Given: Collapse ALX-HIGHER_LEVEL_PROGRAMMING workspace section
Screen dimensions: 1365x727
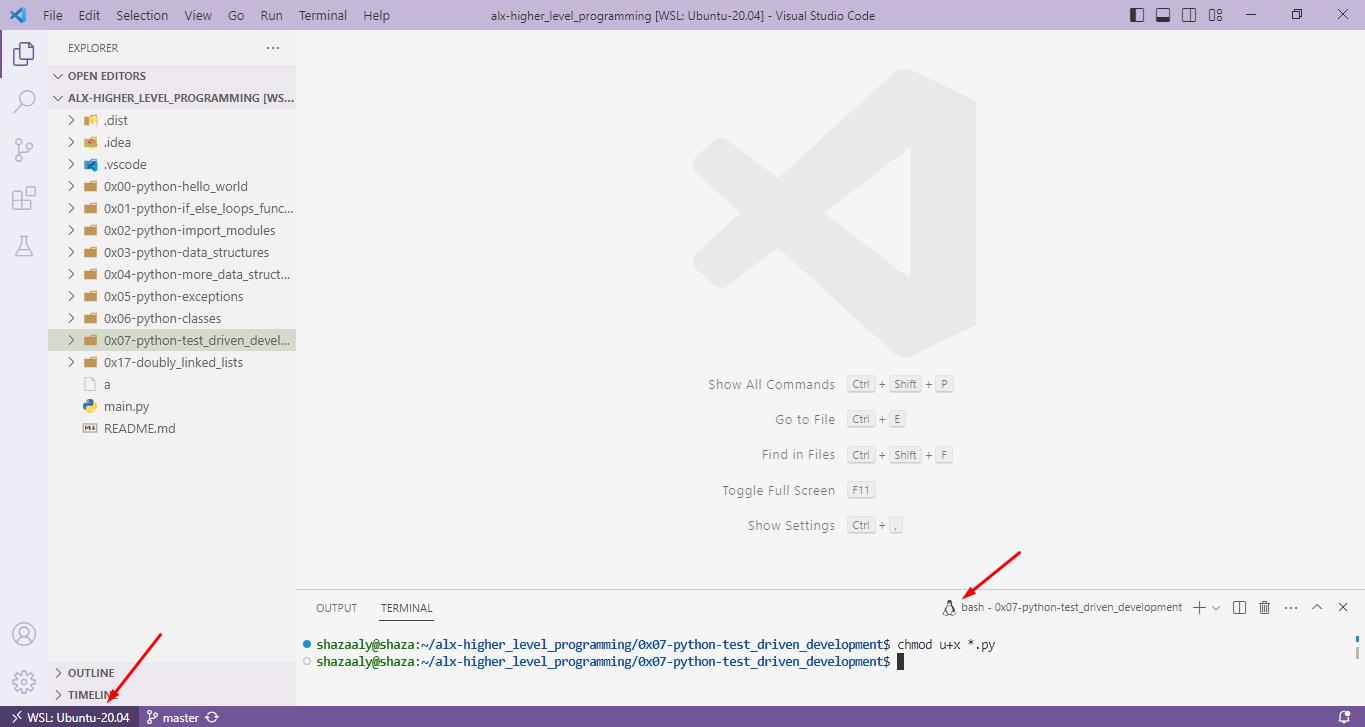Looking at the screenshot, I should tap(172, 98).
